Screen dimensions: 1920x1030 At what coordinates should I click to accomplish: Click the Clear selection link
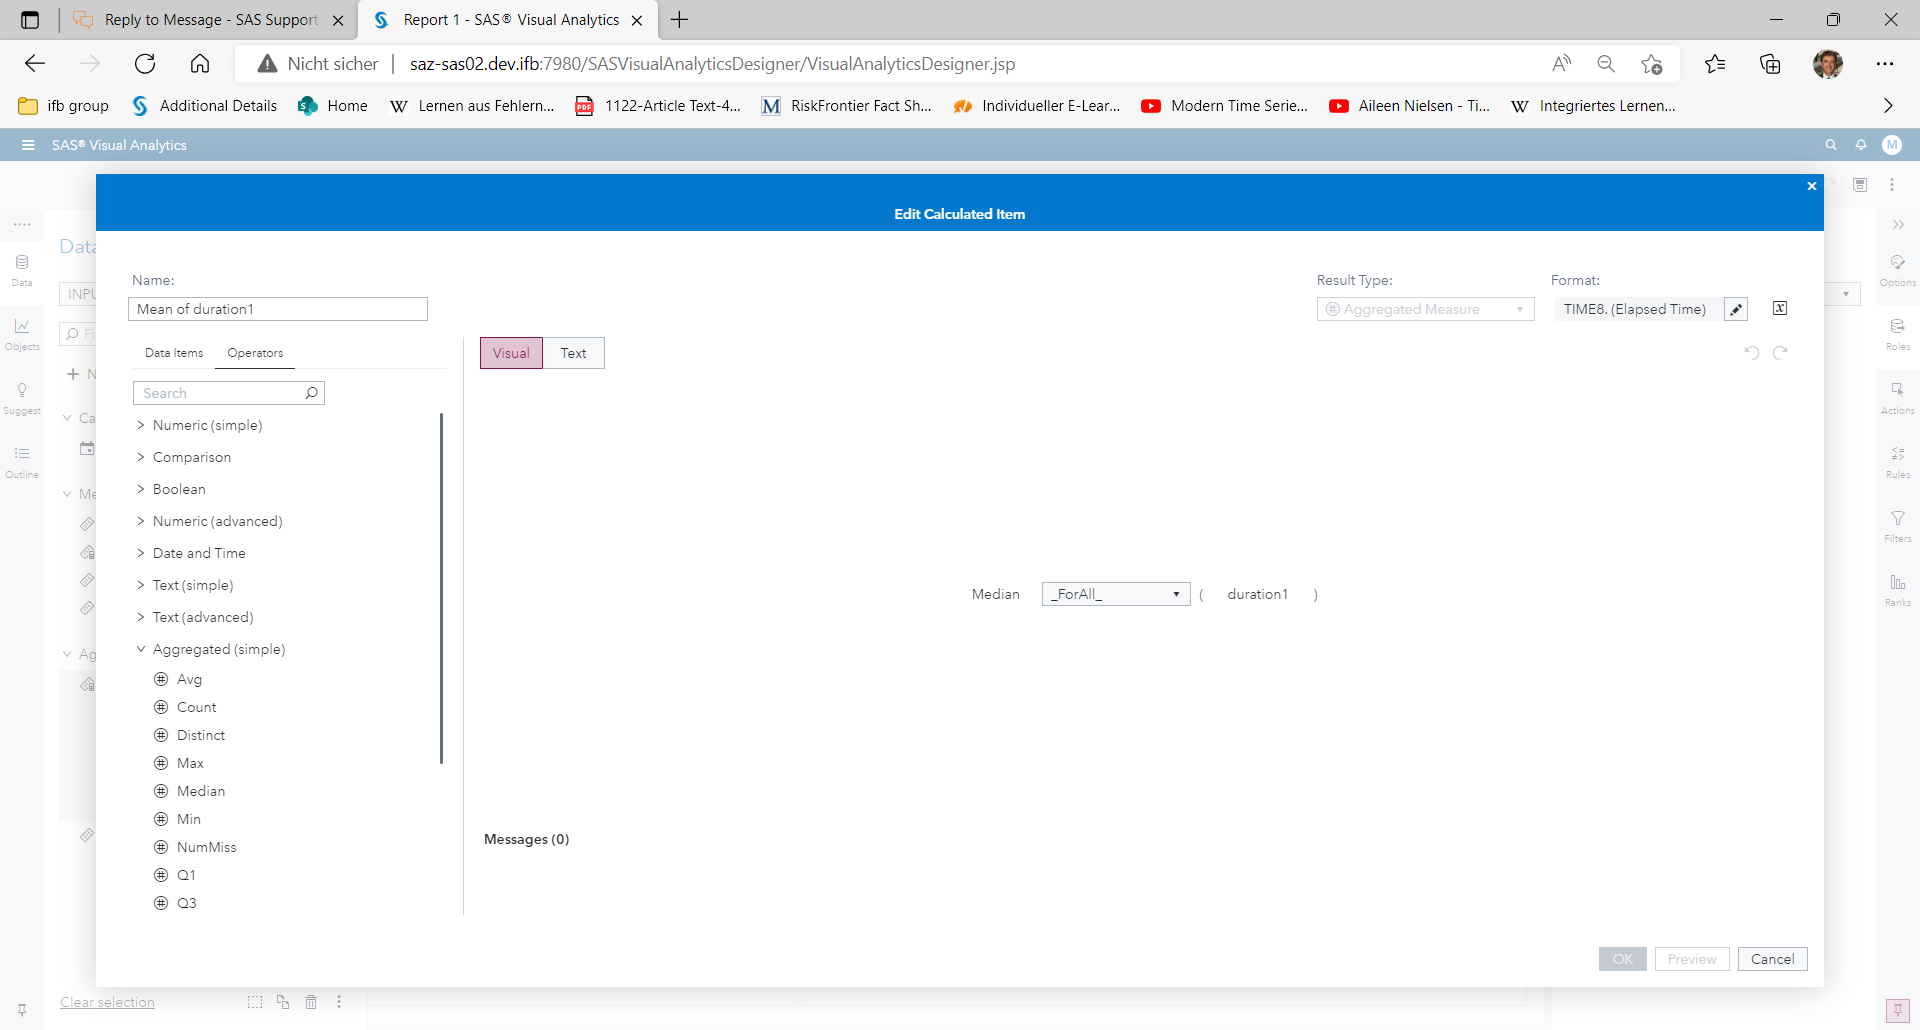point(106,1002)
